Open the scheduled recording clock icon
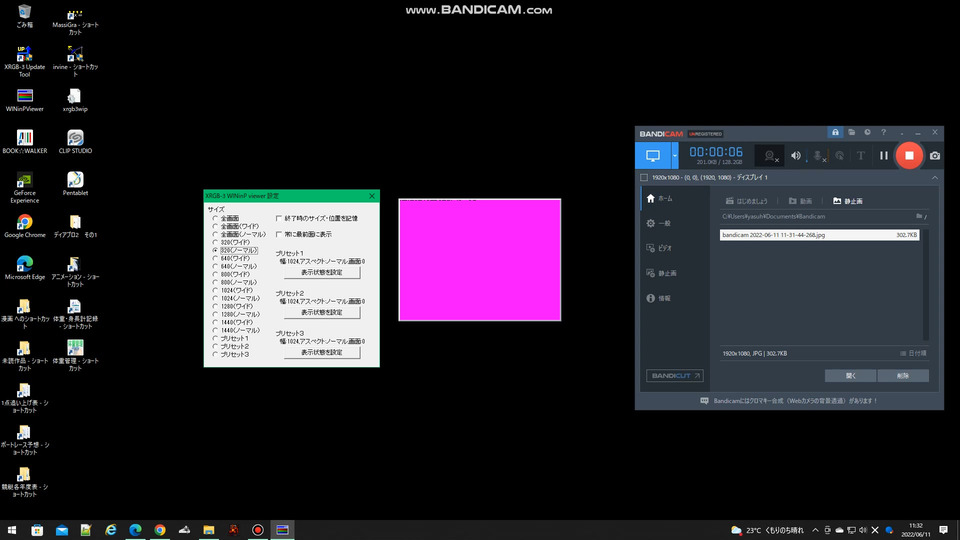This screenshot has height=540, width=960. click(868, 133)
